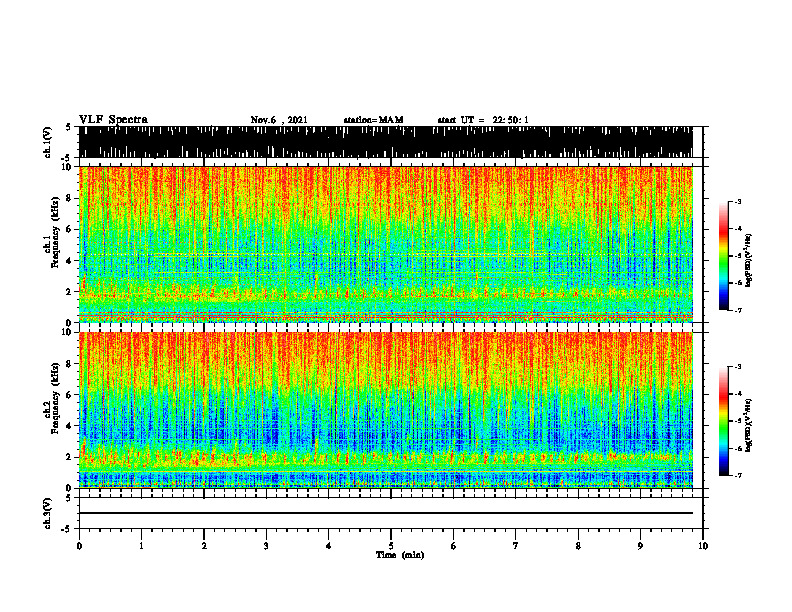Click time axis tick label "10"

click(703, 546)
